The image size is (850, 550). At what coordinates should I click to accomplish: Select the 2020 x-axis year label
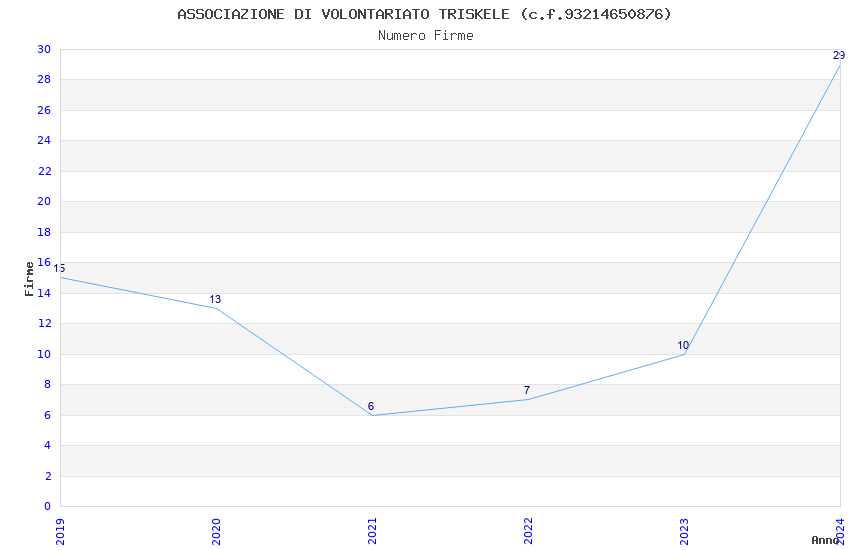pos(216,531)
